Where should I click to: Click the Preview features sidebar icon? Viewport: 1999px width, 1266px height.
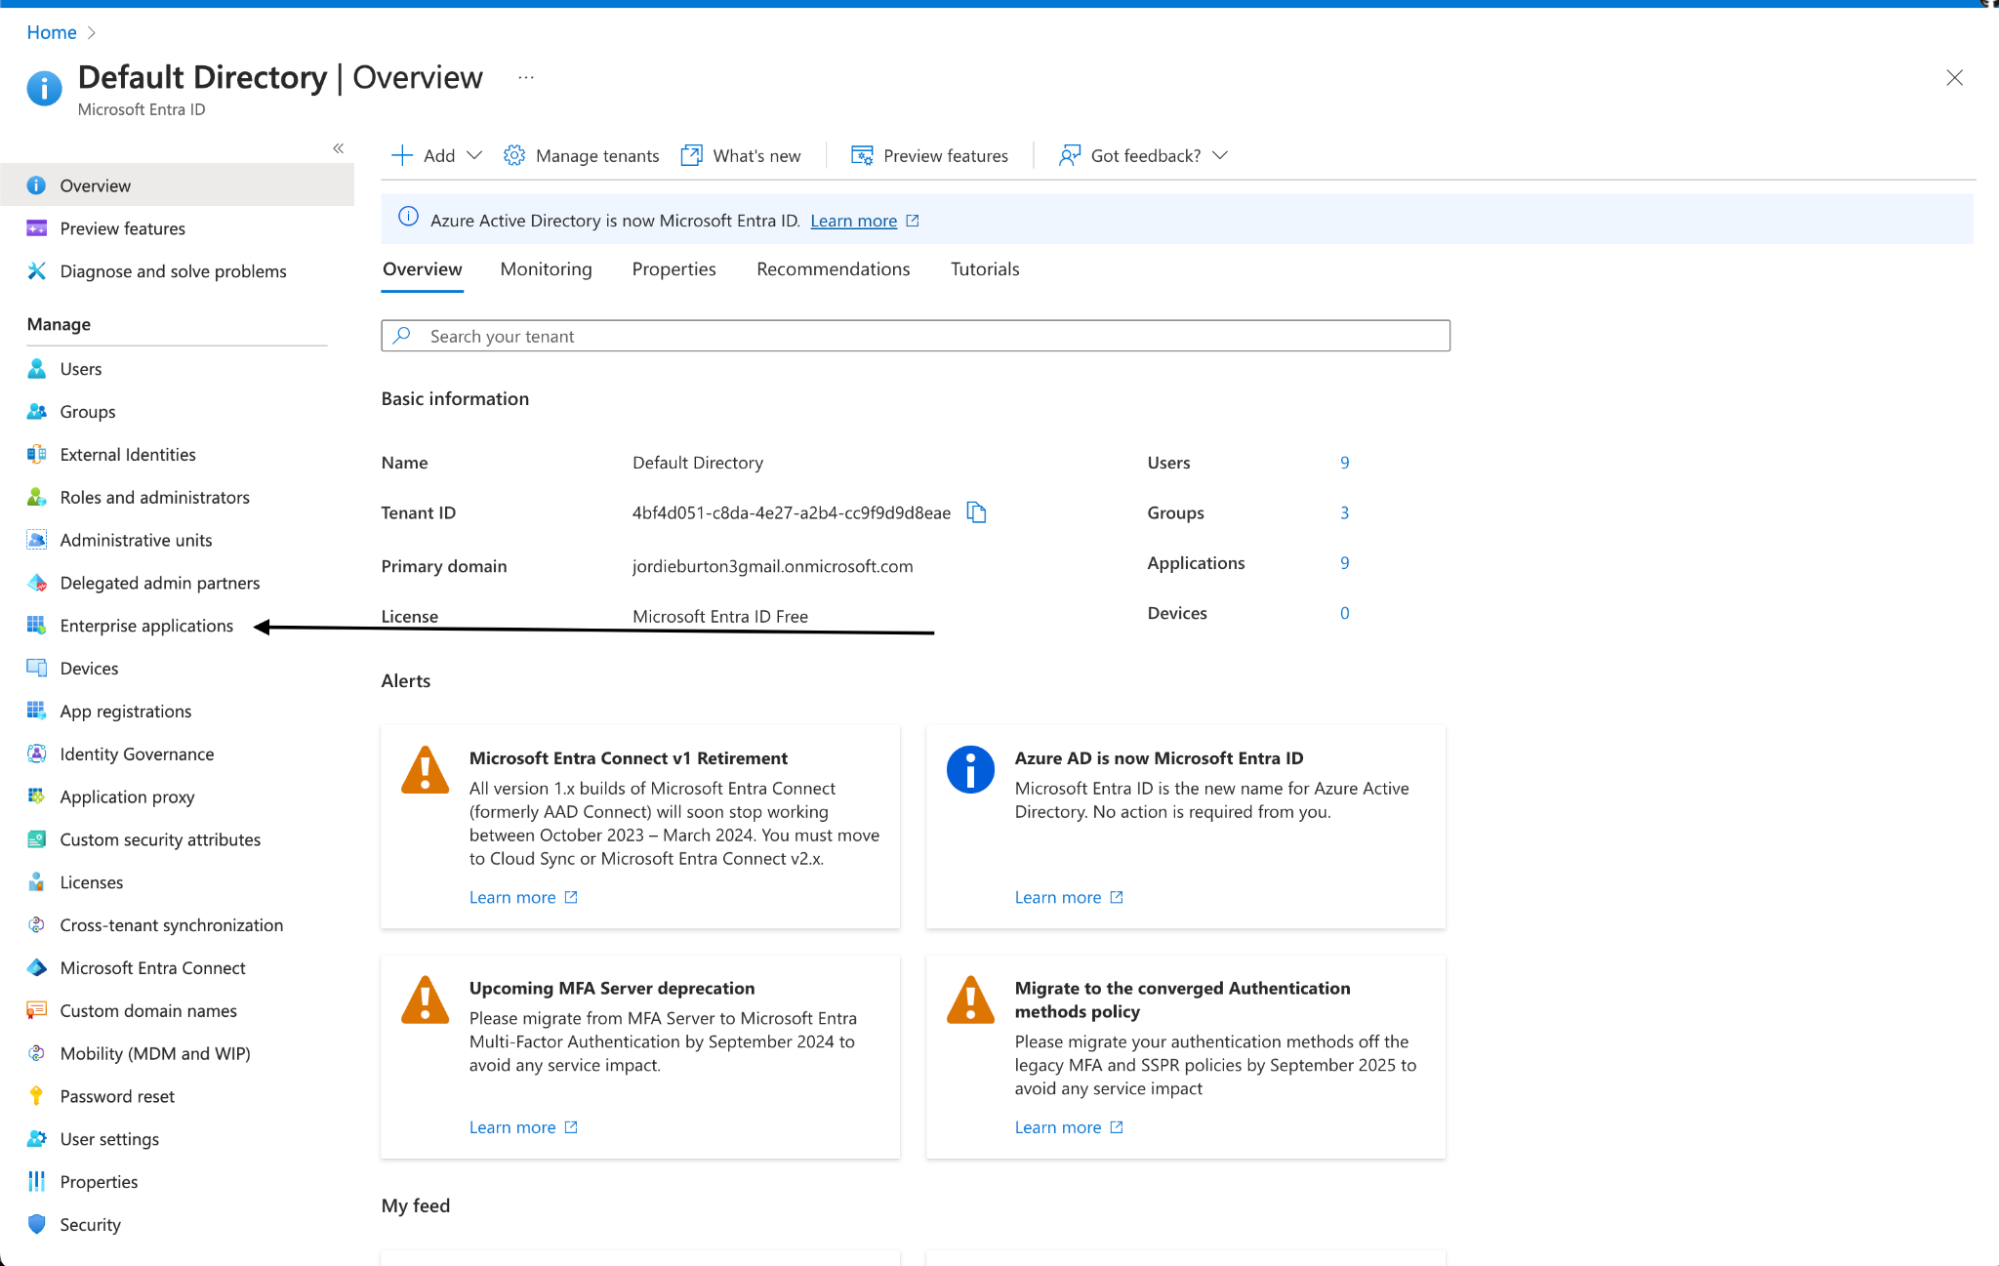(x=37, y=228)
